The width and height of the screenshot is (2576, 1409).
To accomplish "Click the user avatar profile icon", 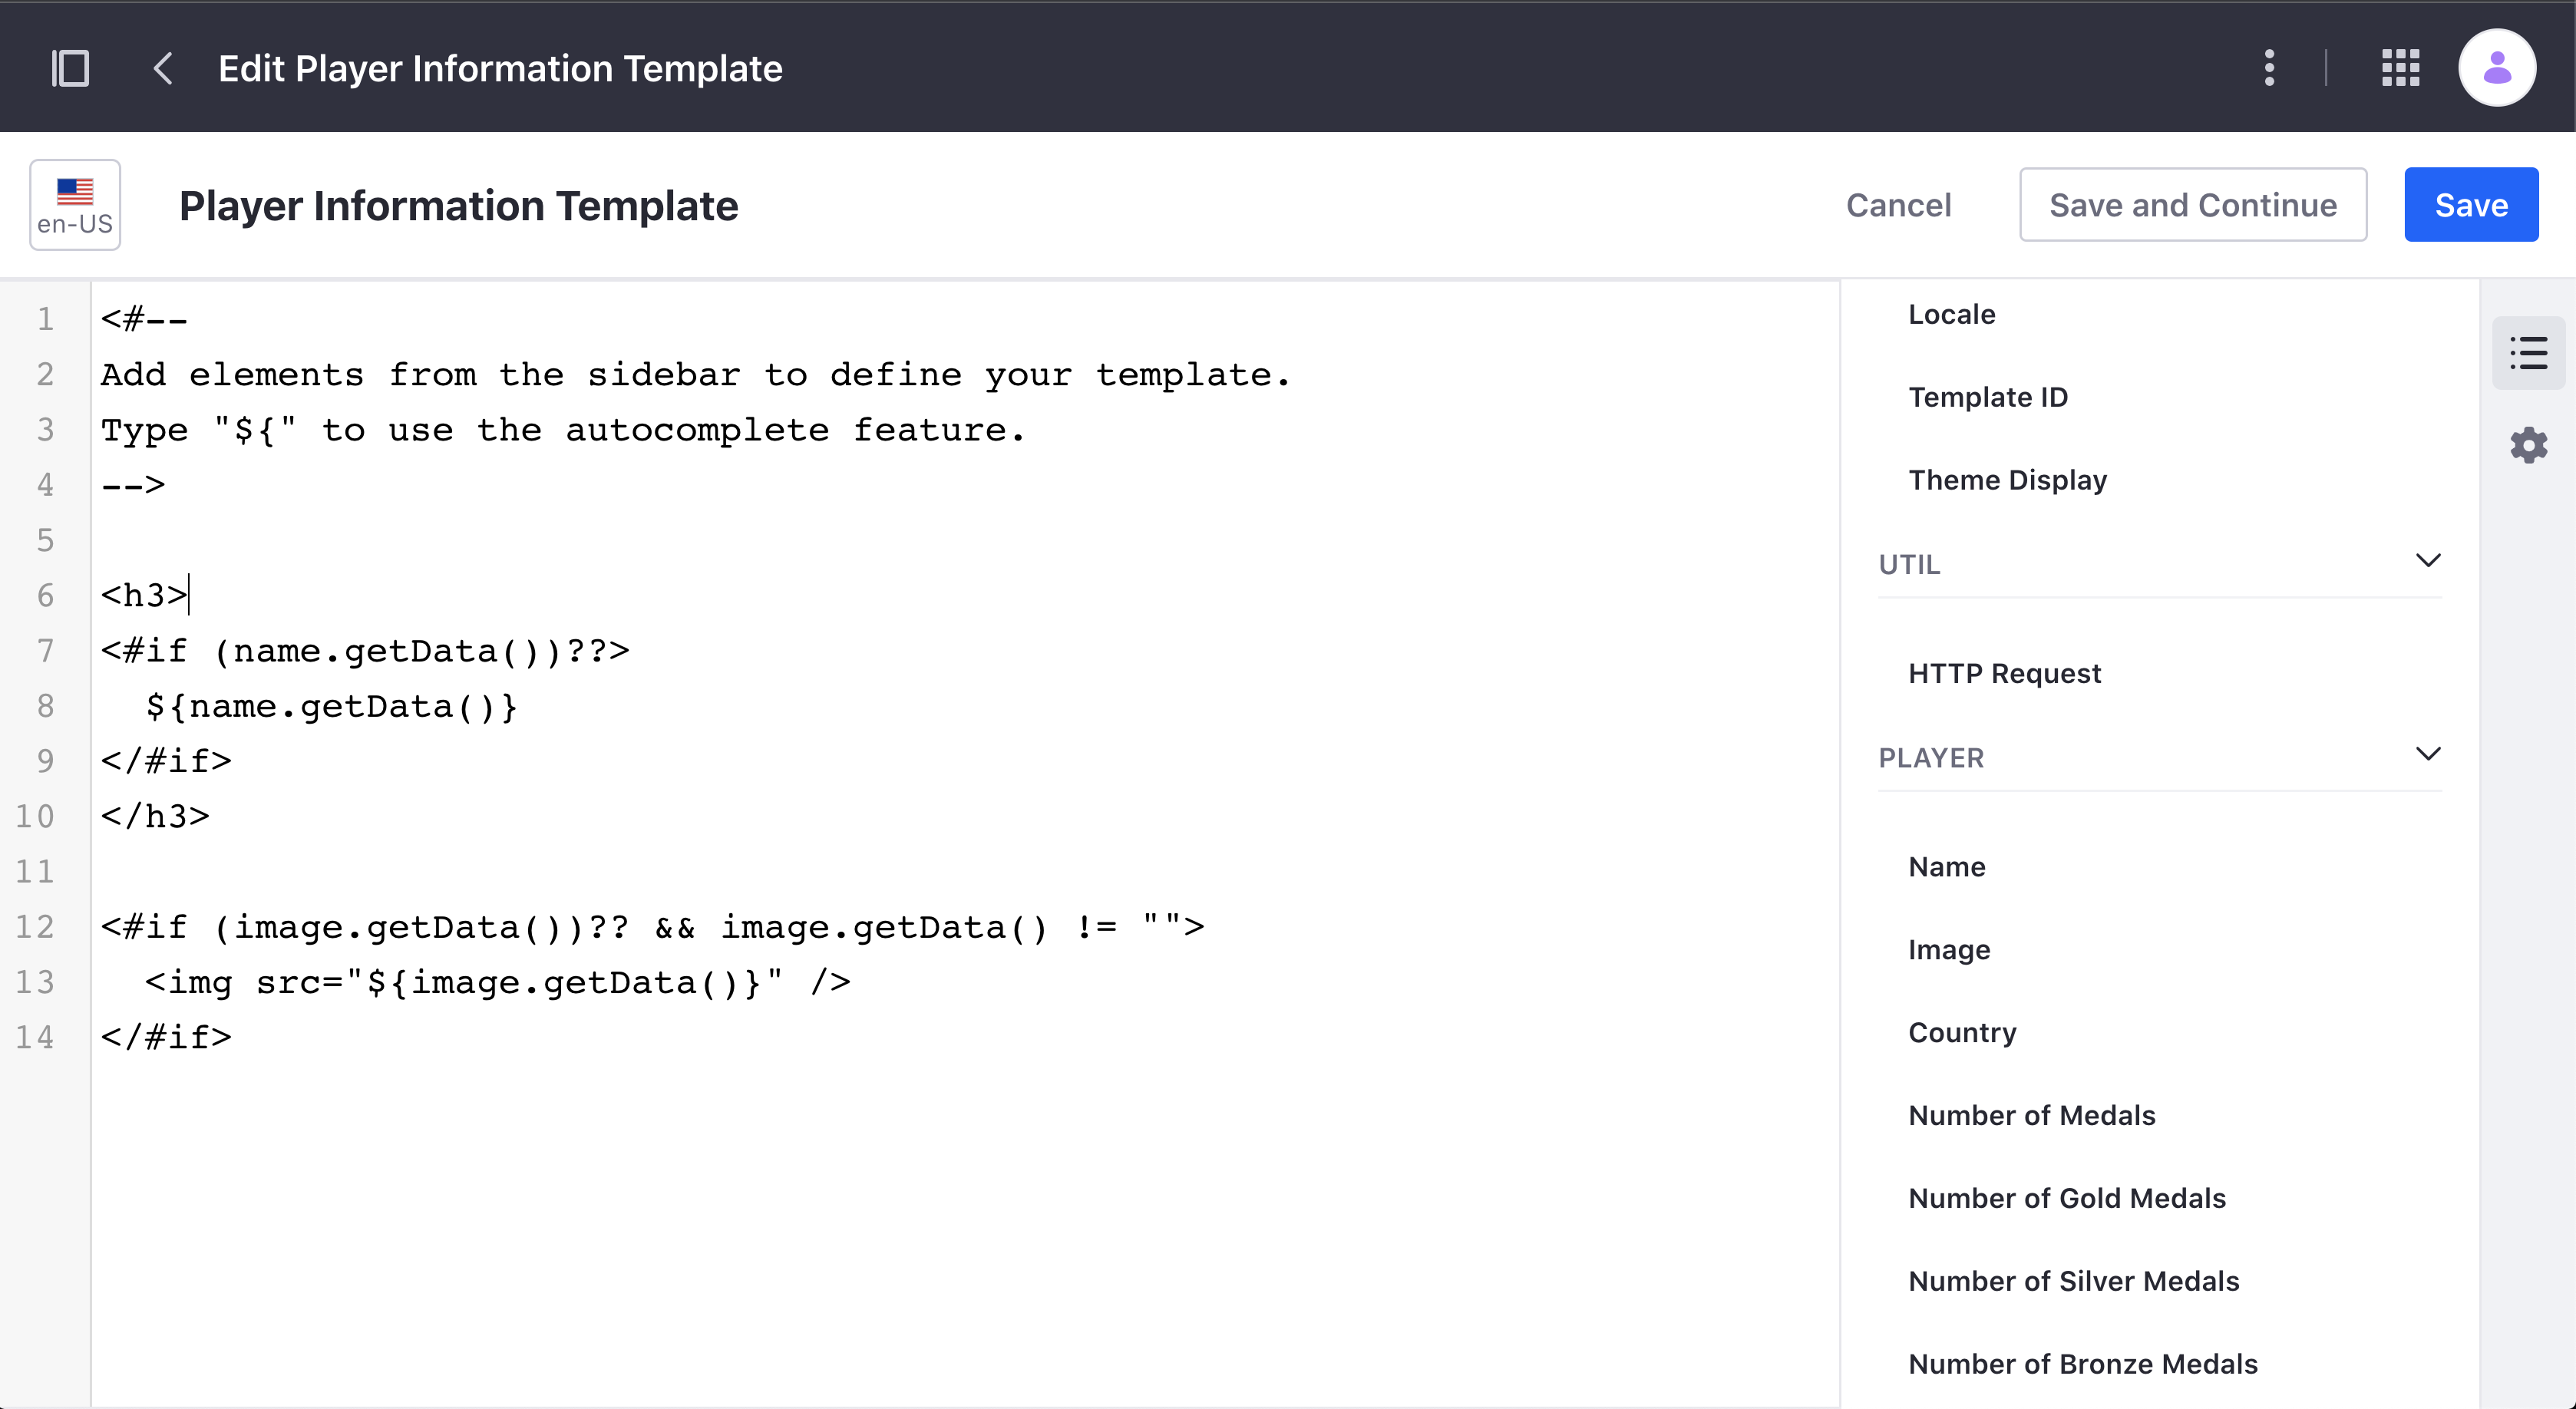I will (x=2495, y=69).
